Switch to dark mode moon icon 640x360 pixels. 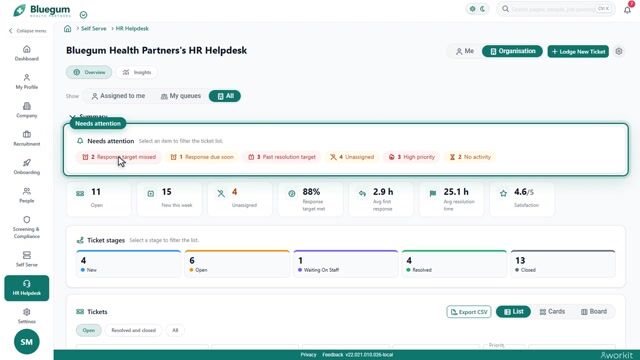point(482,9)
